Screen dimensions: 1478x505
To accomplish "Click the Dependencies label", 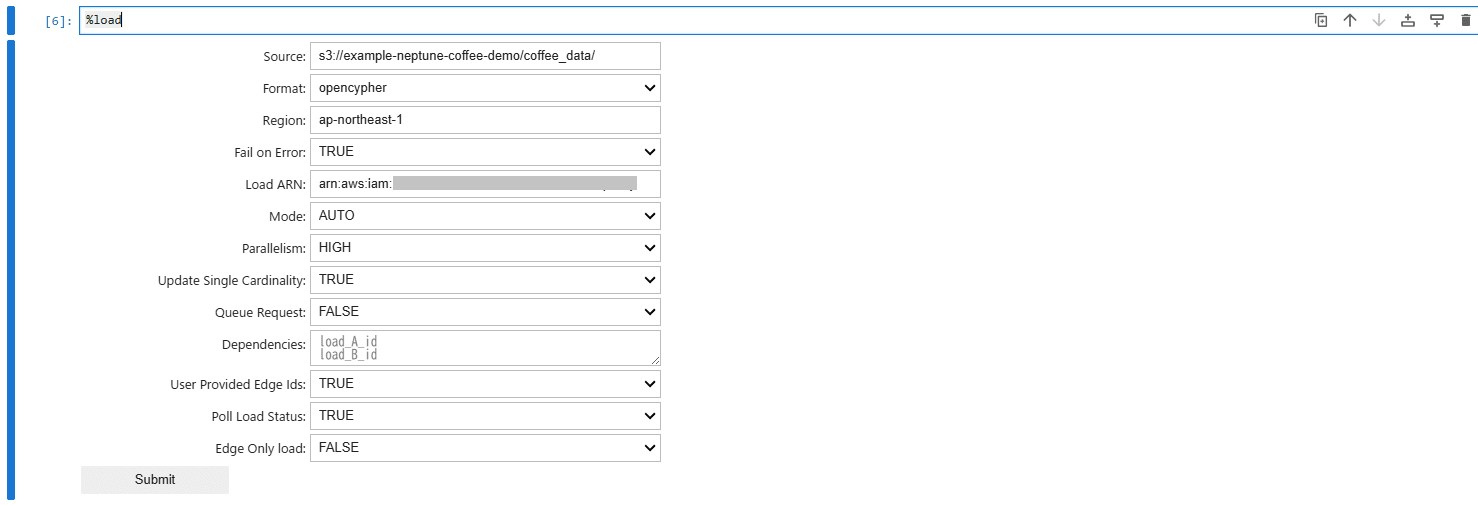I will tap(264, 345).
